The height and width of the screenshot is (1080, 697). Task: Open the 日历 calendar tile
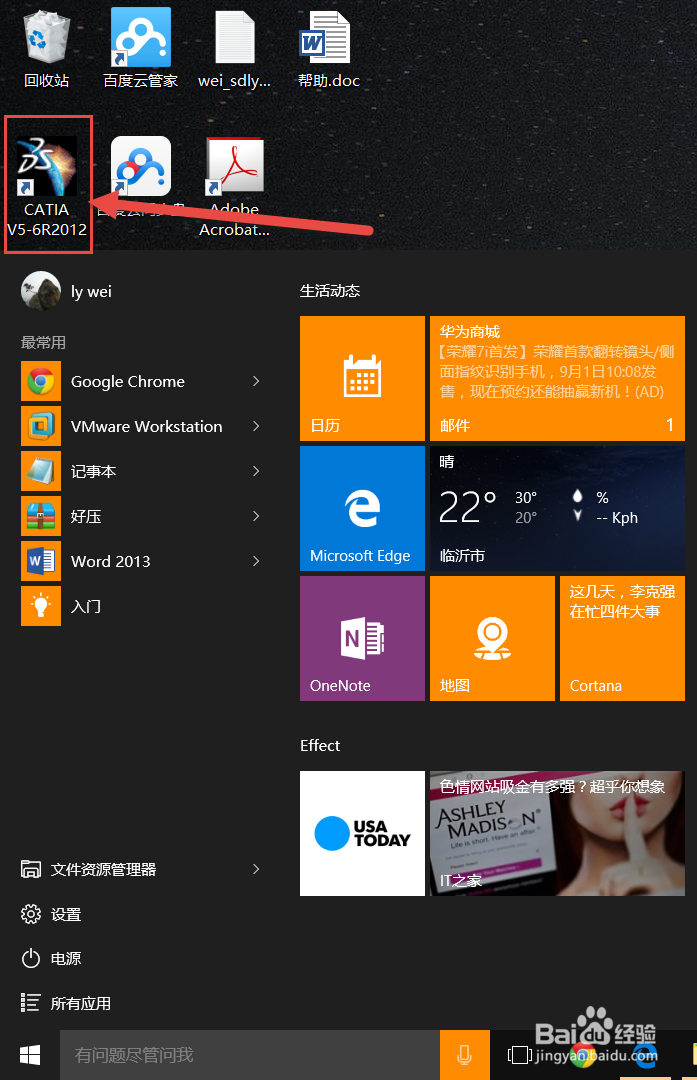[362, 378]
